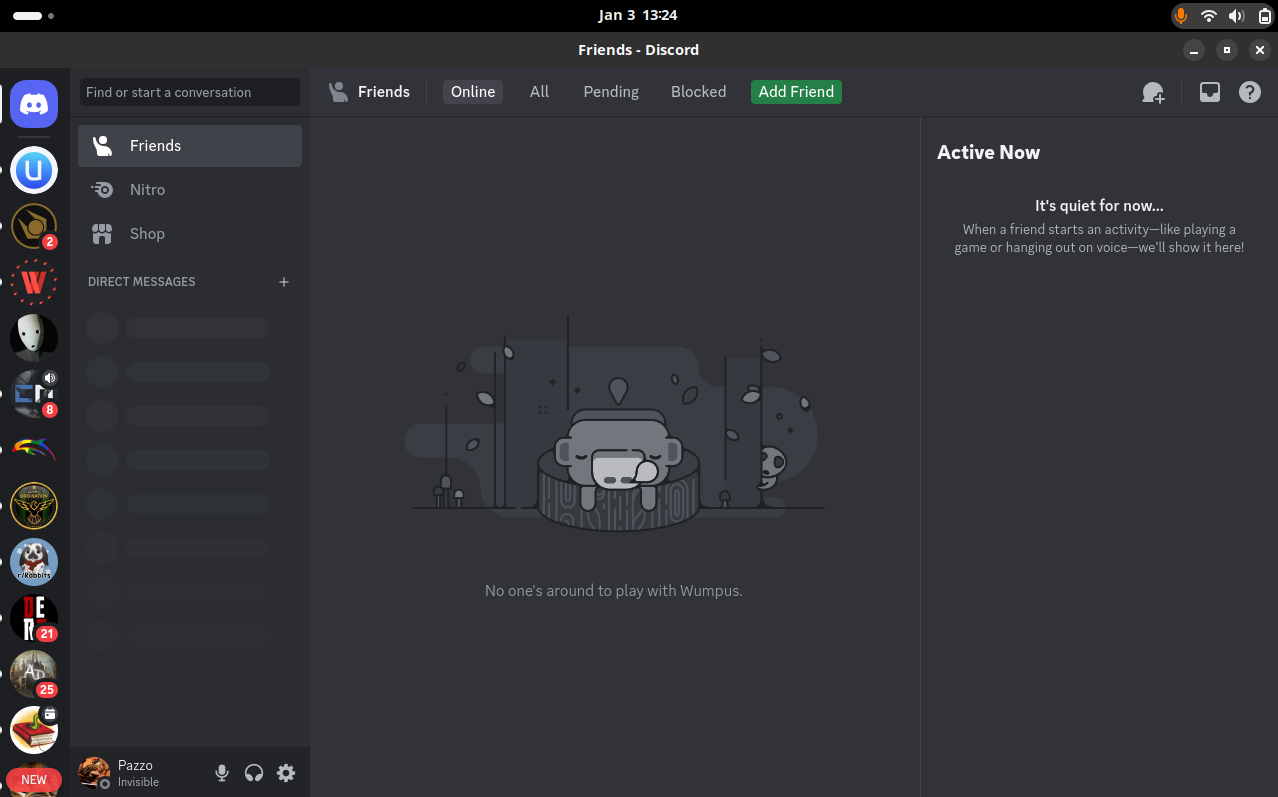This screenshot has width=1278, height=797.
Task: Open the All friends view
Action: (x=539, y=91)
